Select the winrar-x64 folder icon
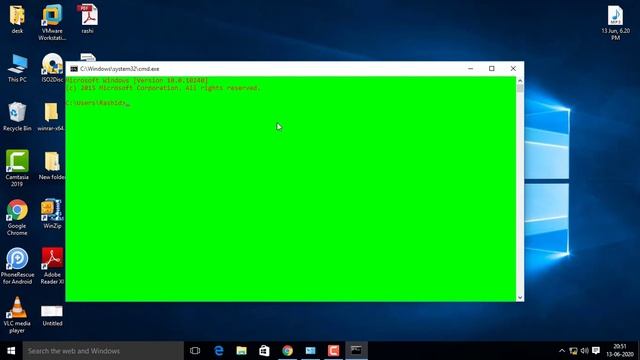This screenshot has width=640, height=360. tap(51, 116)
